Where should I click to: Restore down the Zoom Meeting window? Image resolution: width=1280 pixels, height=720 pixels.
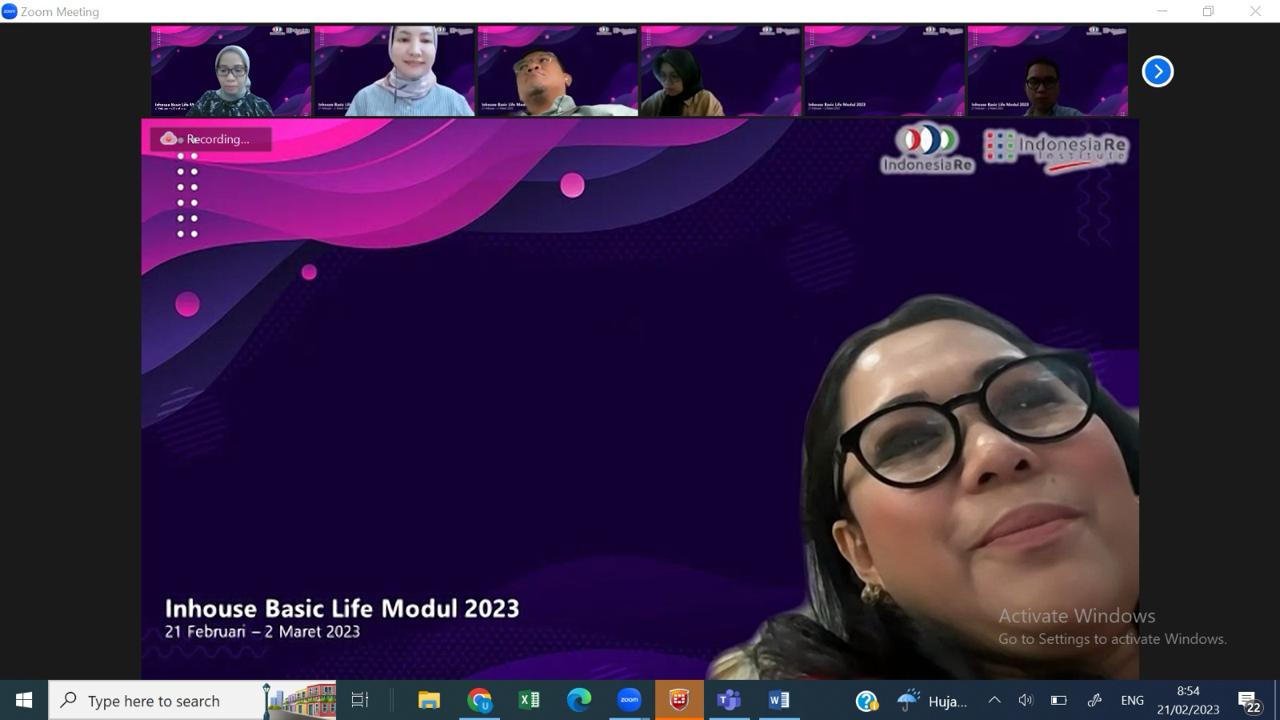pos(1208,11)
